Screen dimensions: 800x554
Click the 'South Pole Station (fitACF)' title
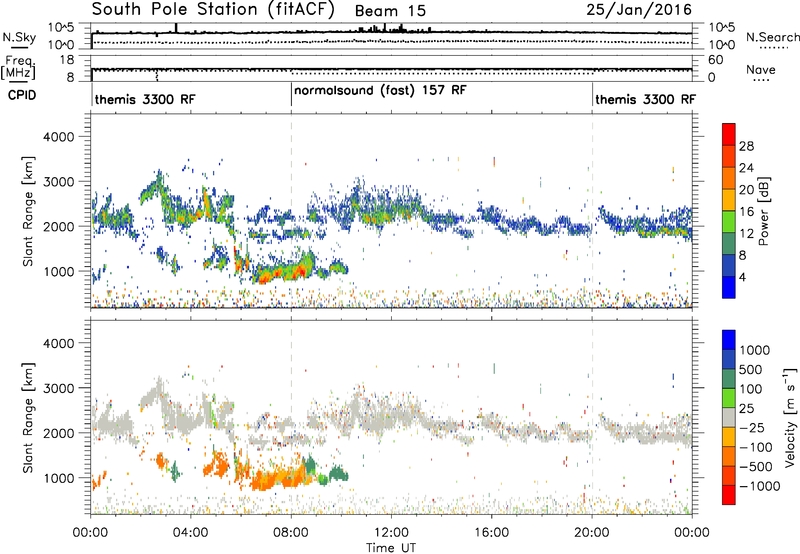click(x=213, y=9)
